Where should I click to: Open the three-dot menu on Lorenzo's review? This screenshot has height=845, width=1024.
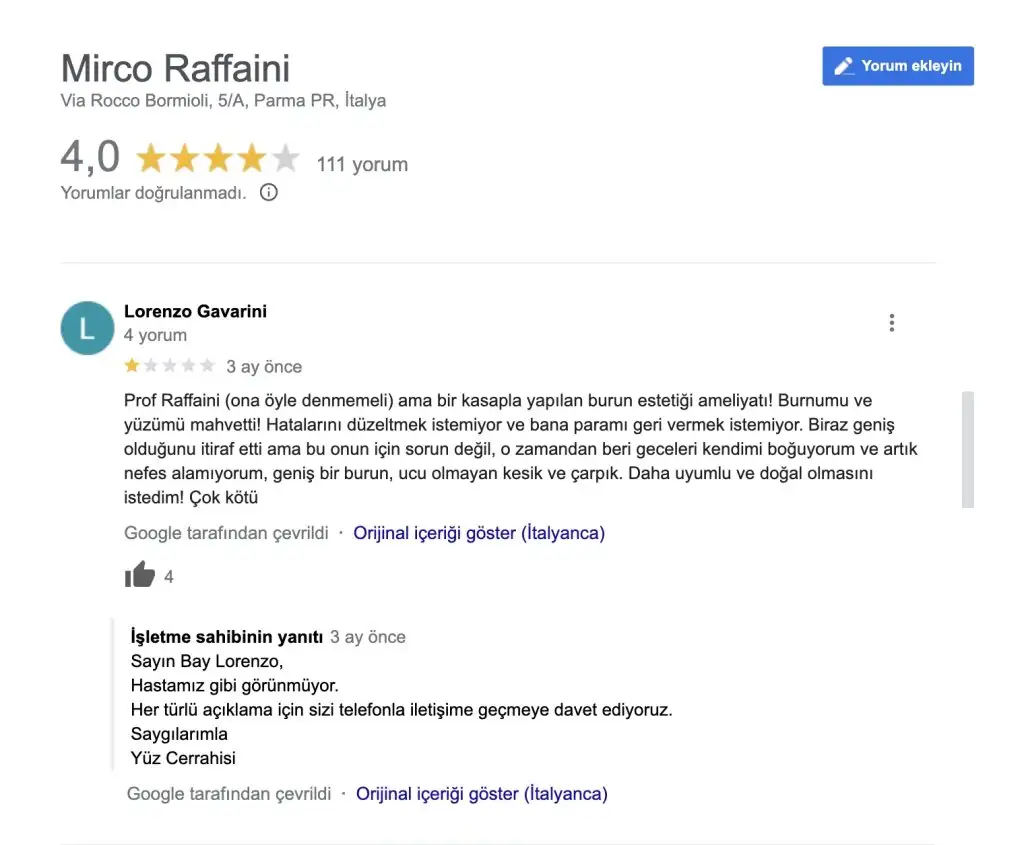tap(891, 323)
